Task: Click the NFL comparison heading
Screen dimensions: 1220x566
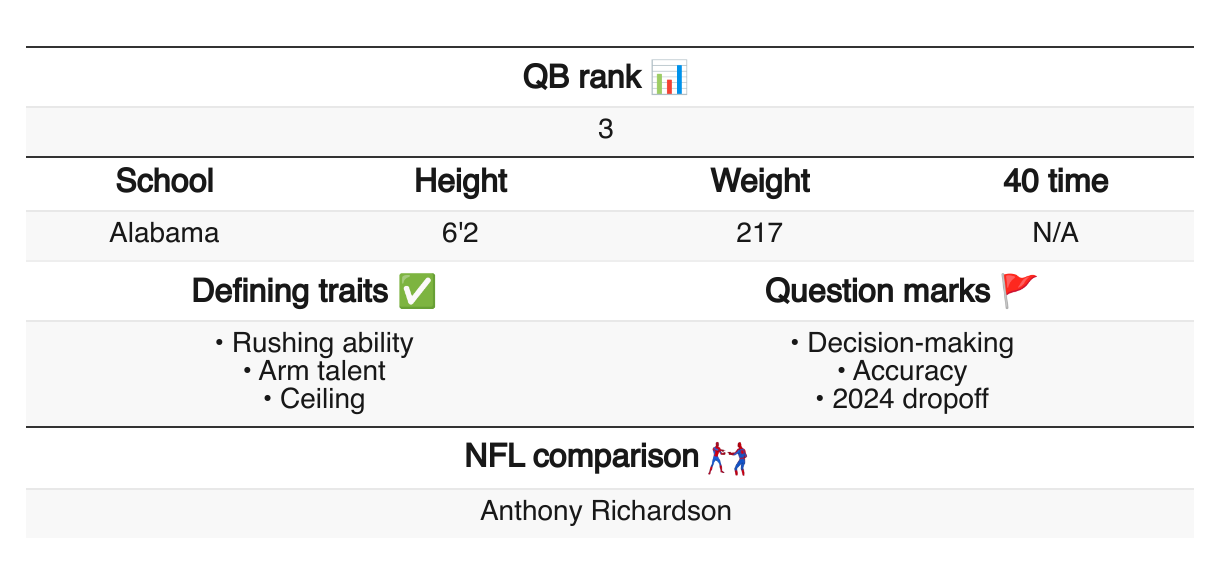Action: 581,457
